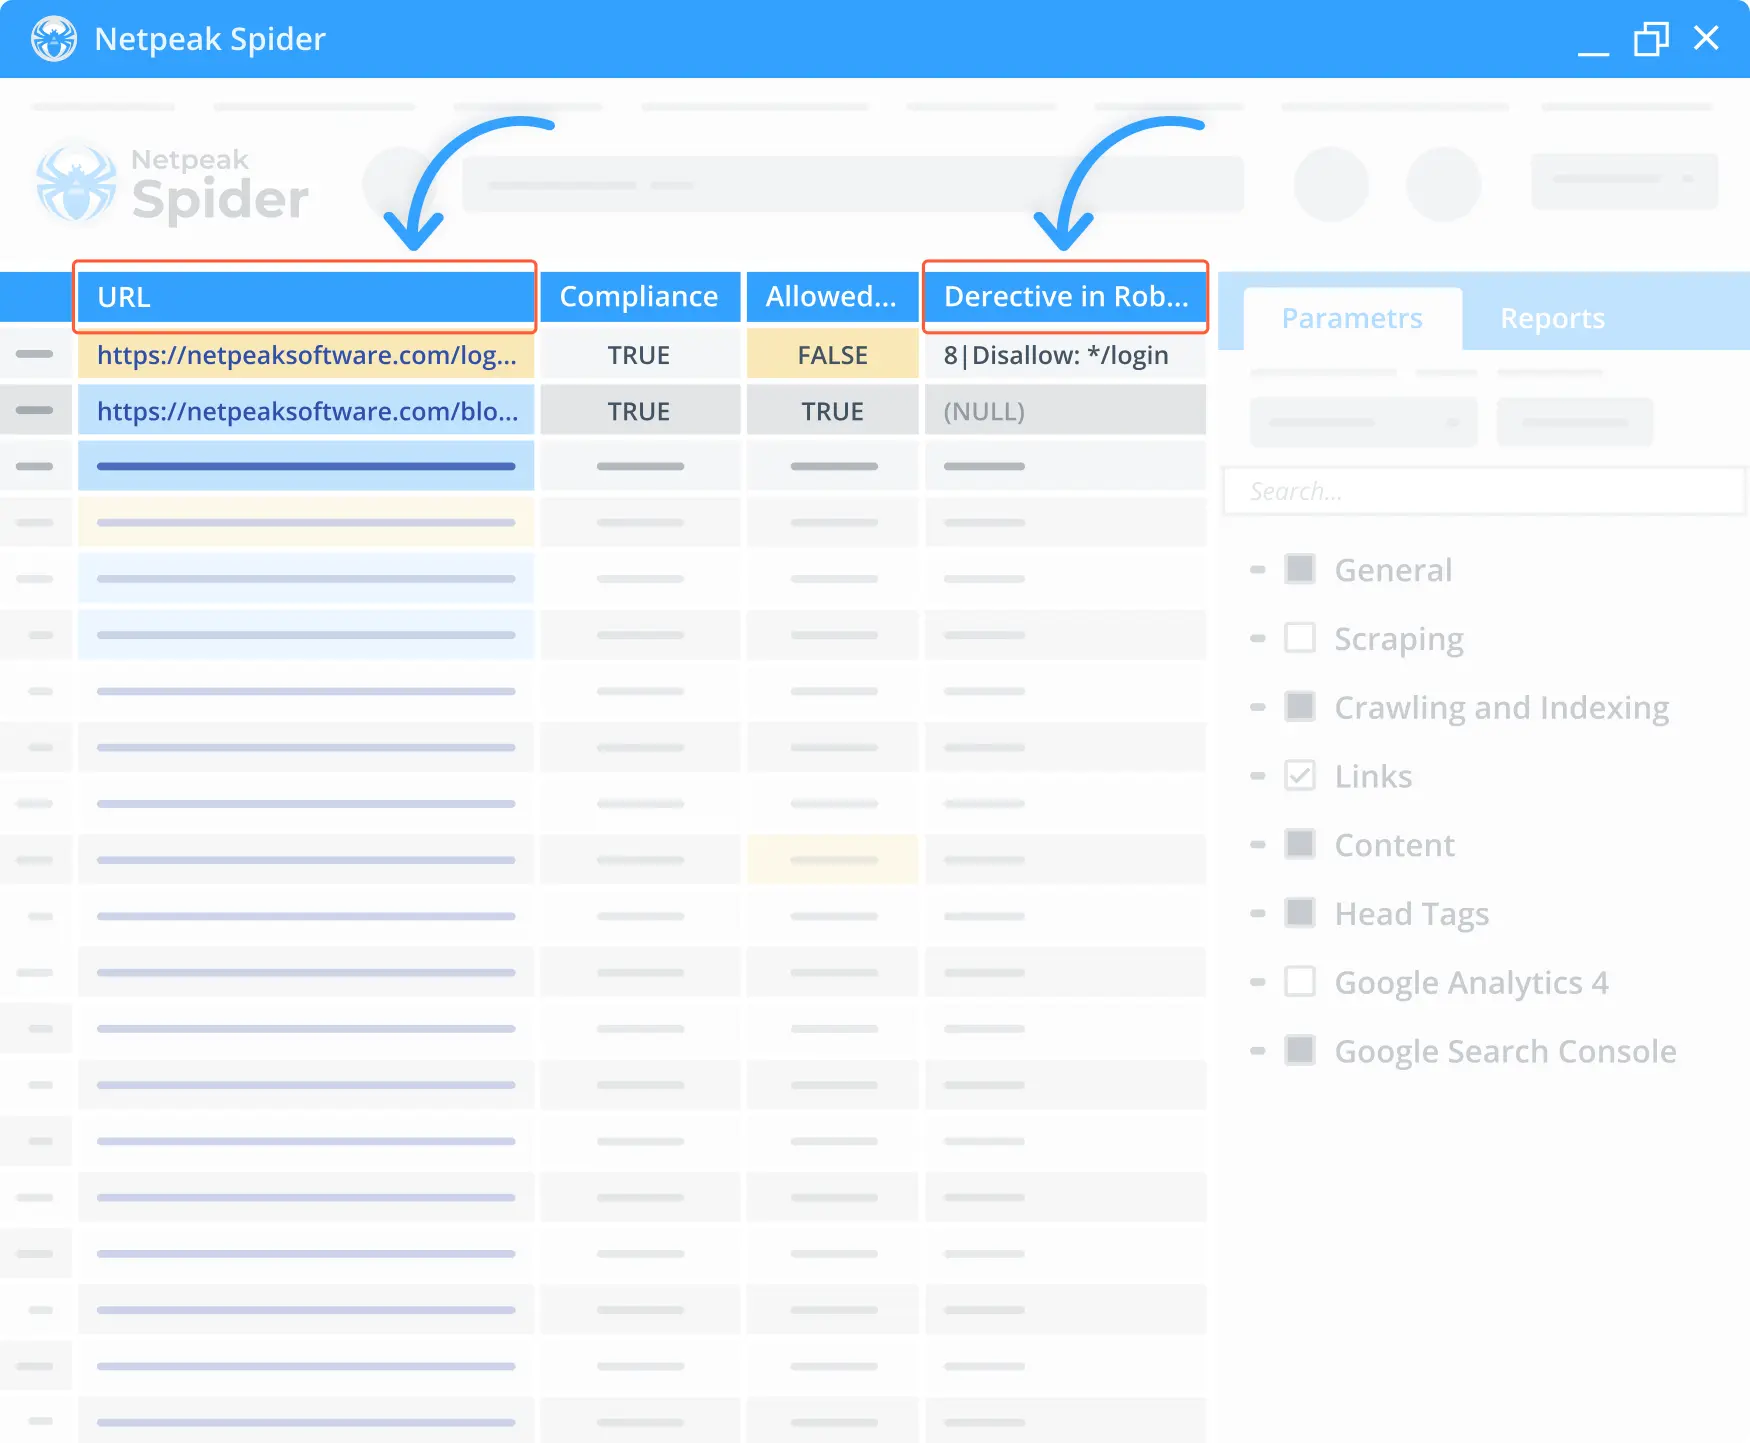
Task: Toggle the Google Search Console checkbox
Action: click(1300, 1051)
